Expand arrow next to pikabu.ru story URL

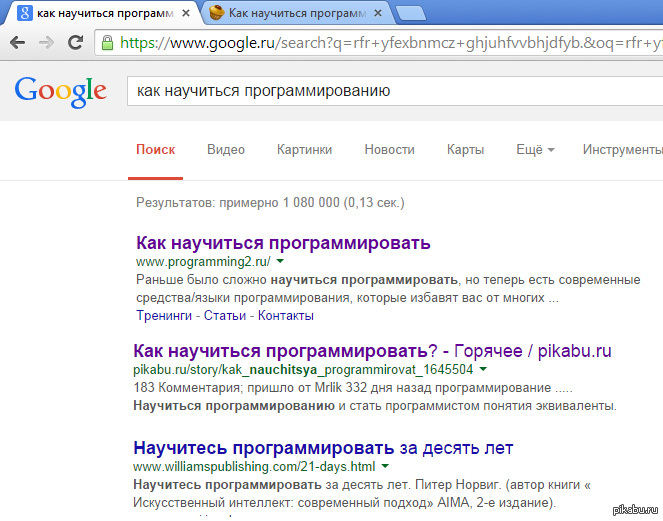(x=483, y=369)
